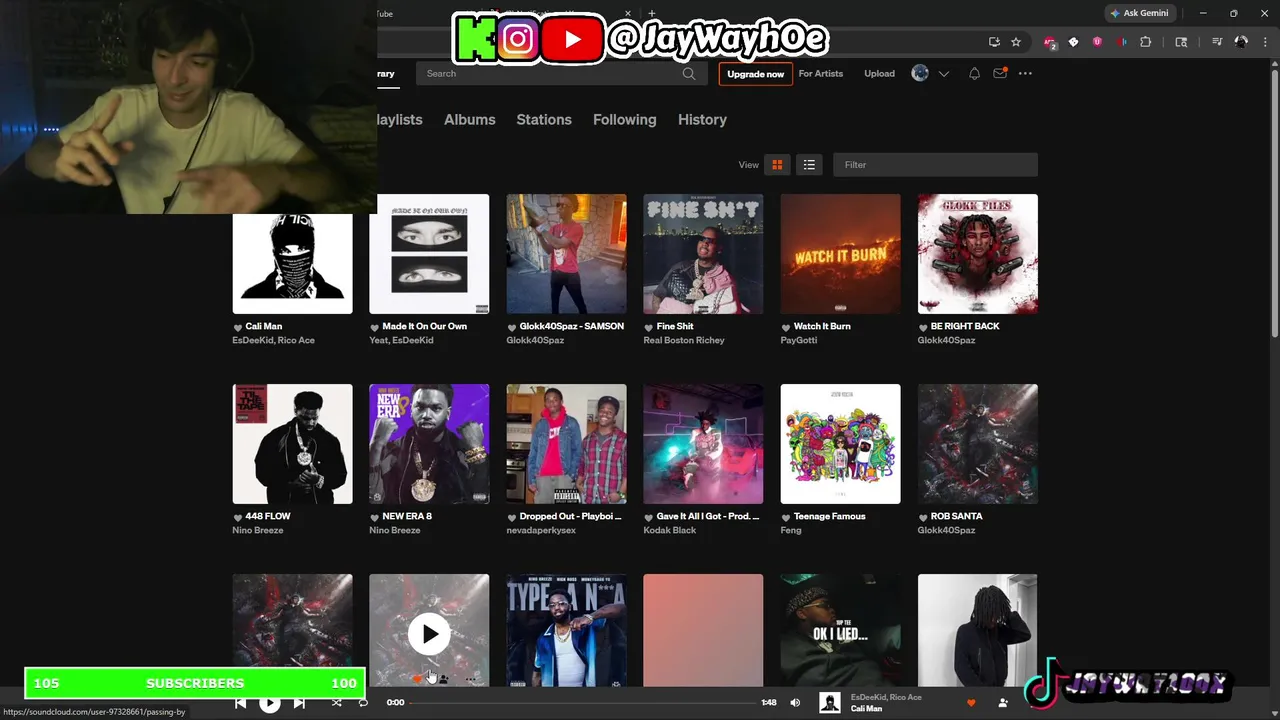Viewport: 1280px width, 720px height.
Task: Open the Cali Man track artwork
Action: point(292,263)
